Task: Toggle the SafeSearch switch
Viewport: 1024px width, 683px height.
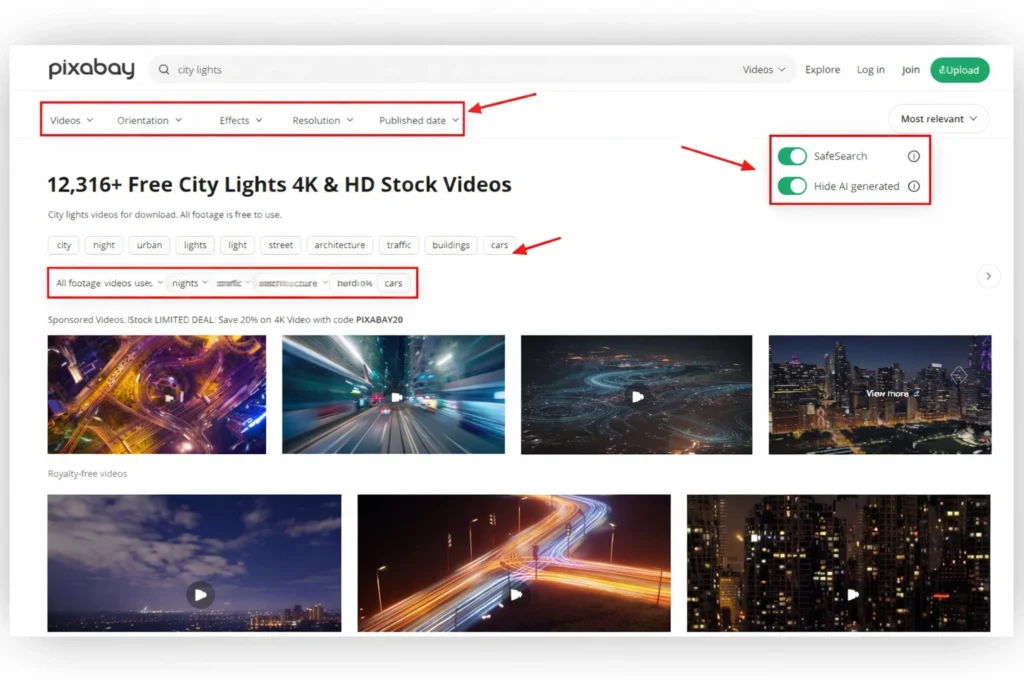Action: coord(792,156)
